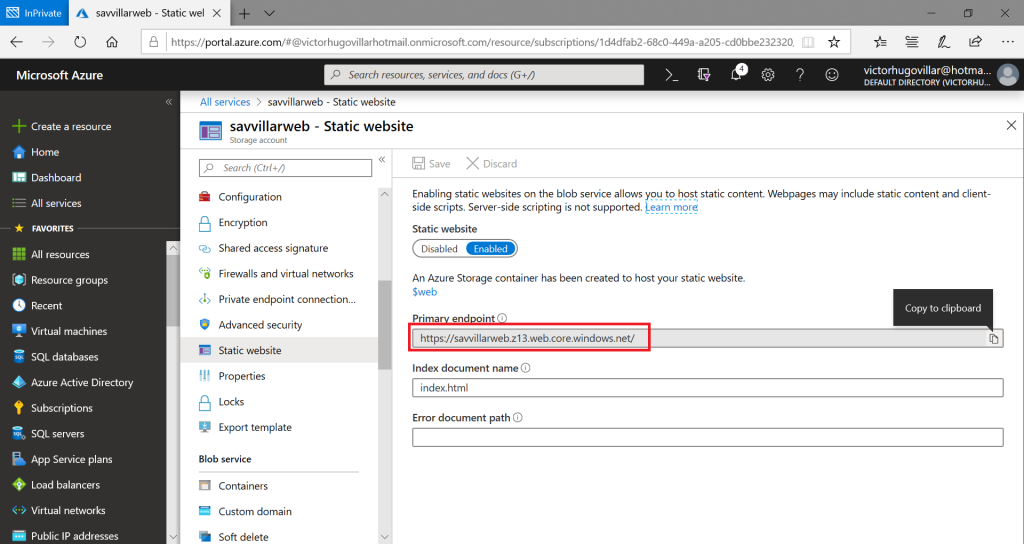Open browser share icon
This screenshot has height=544, width=1024.
pyautogui.click(x=976, y=42)
